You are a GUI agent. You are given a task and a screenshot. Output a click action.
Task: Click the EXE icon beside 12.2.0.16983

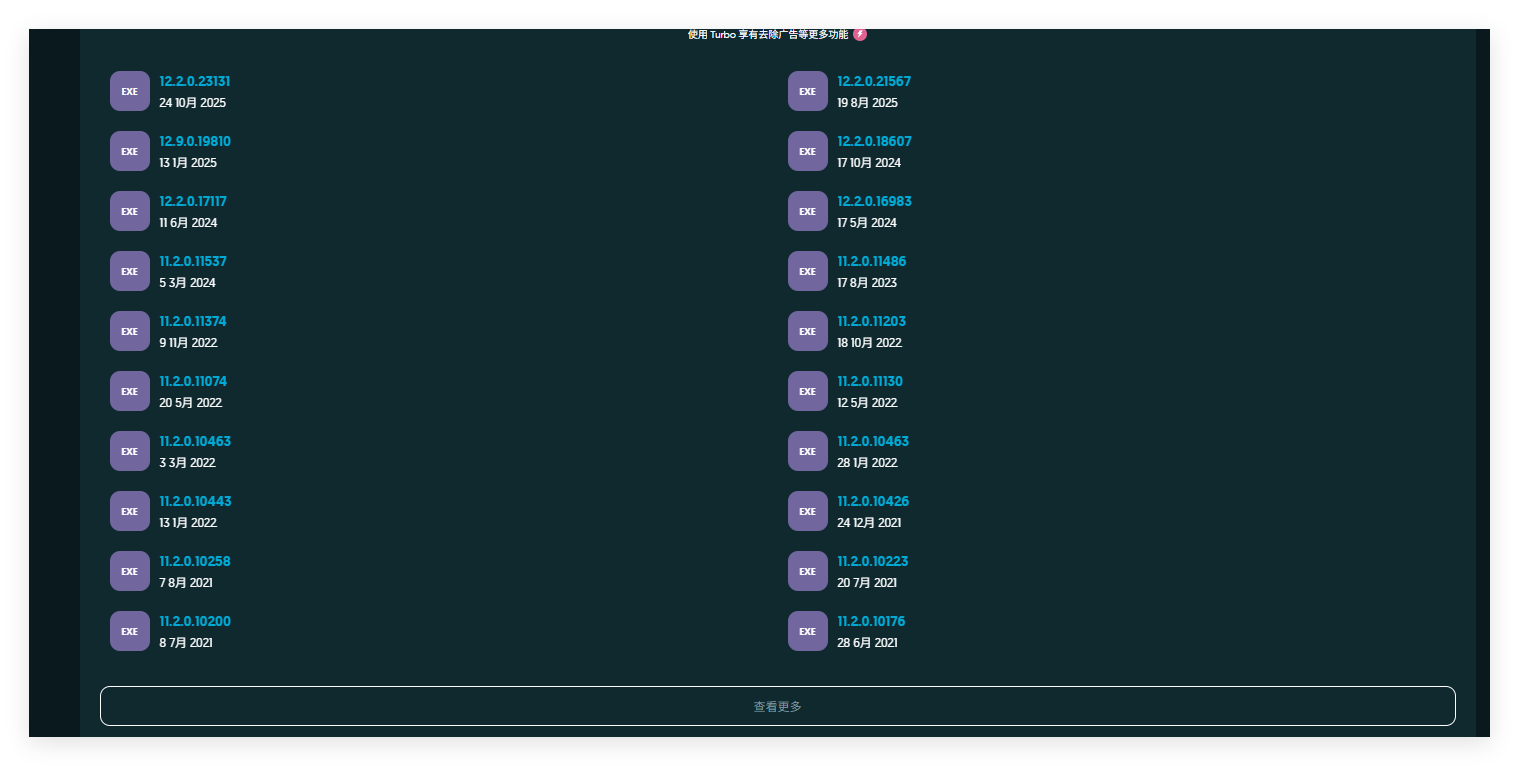807,211
